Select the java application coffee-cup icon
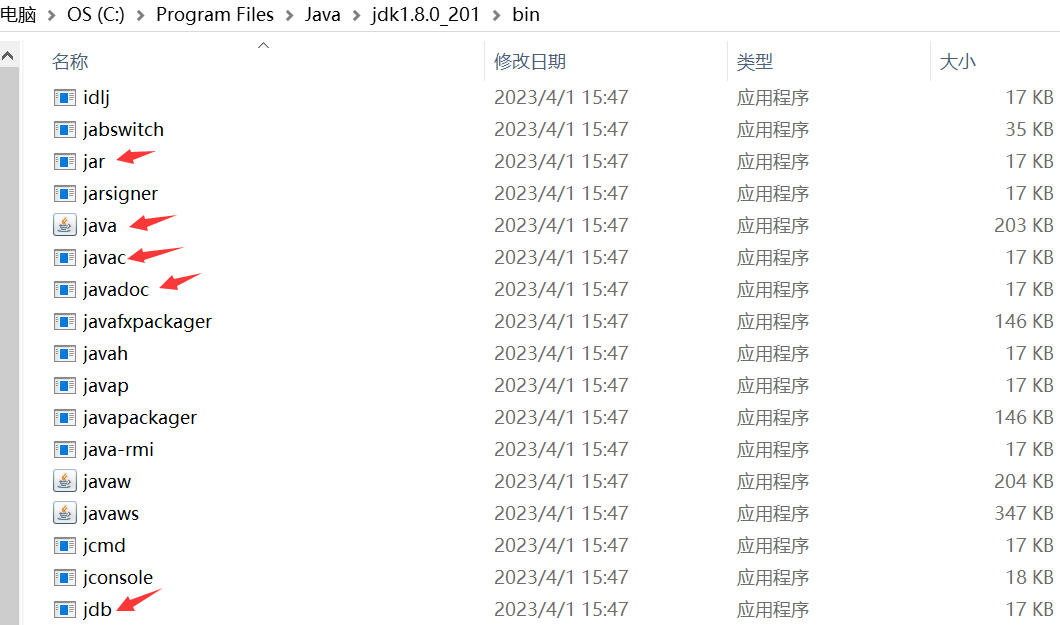The image size is (1060, 625). tap(64, 225)
